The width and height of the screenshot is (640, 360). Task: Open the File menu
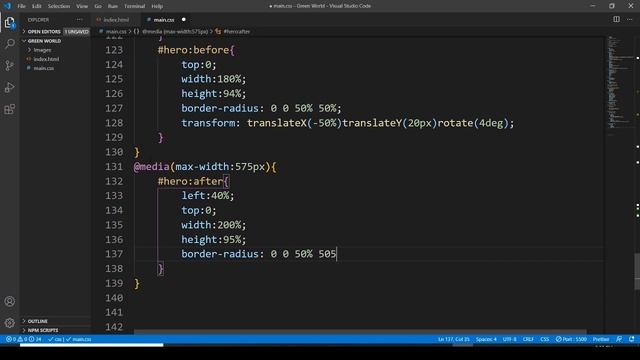21,6
